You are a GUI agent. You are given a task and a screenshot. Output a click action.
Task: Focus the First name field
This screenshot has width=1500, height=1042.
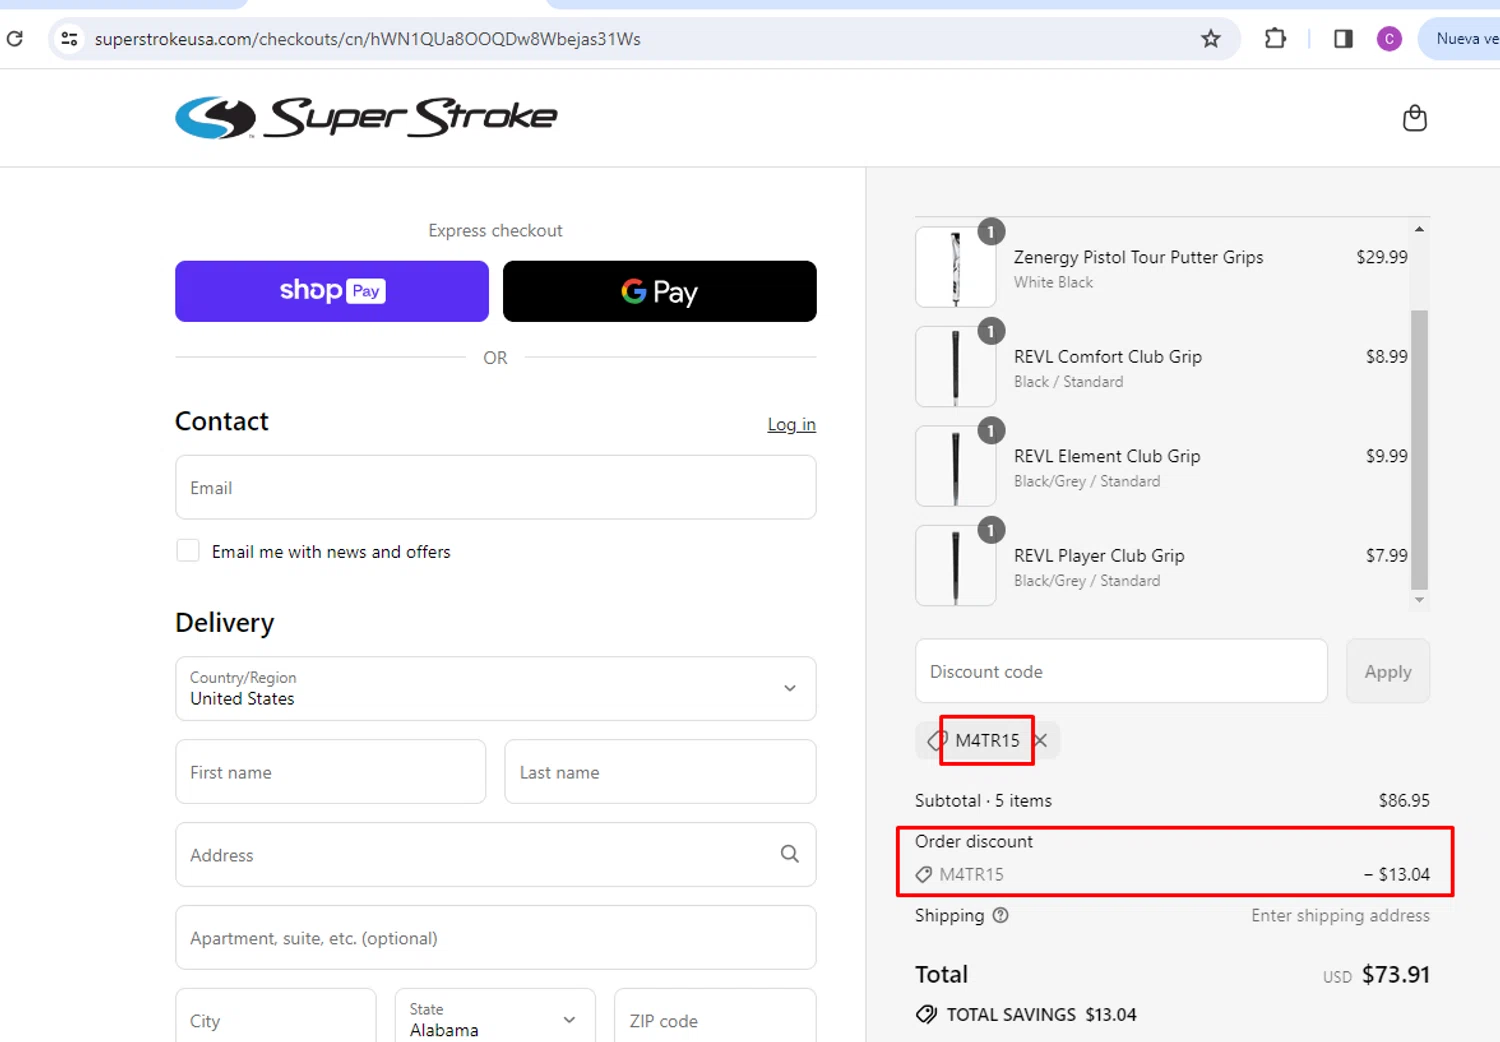pyautogui.click(x=330, y=772)
